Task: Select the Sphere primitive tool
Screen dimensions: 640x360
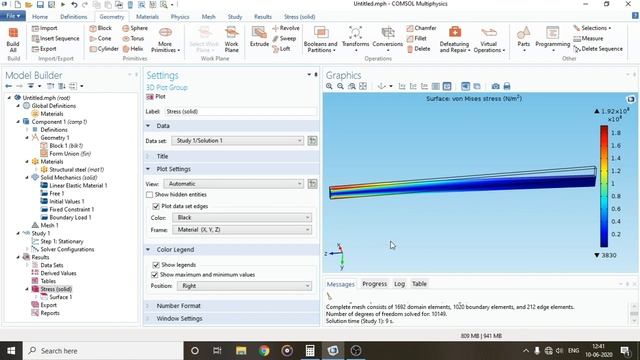Action: click(135, 28)
